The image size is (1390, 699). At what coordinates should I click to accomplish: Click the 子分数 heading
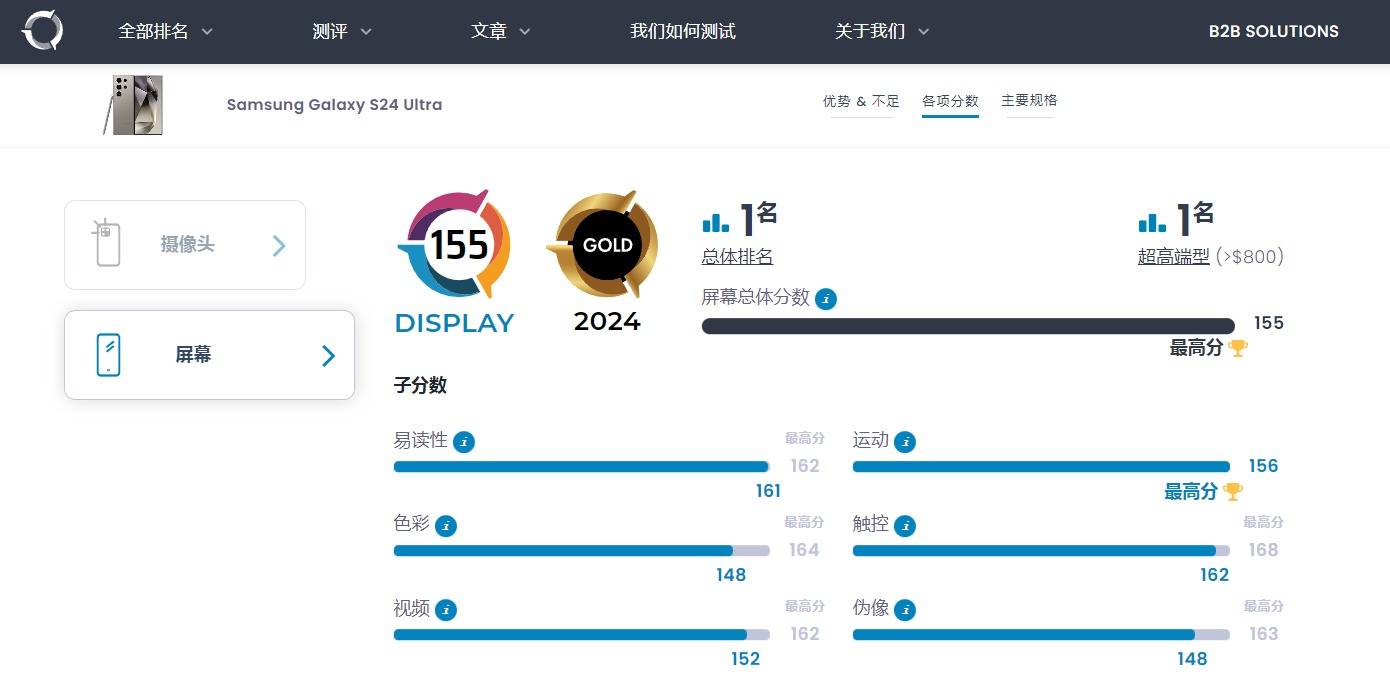420,385
